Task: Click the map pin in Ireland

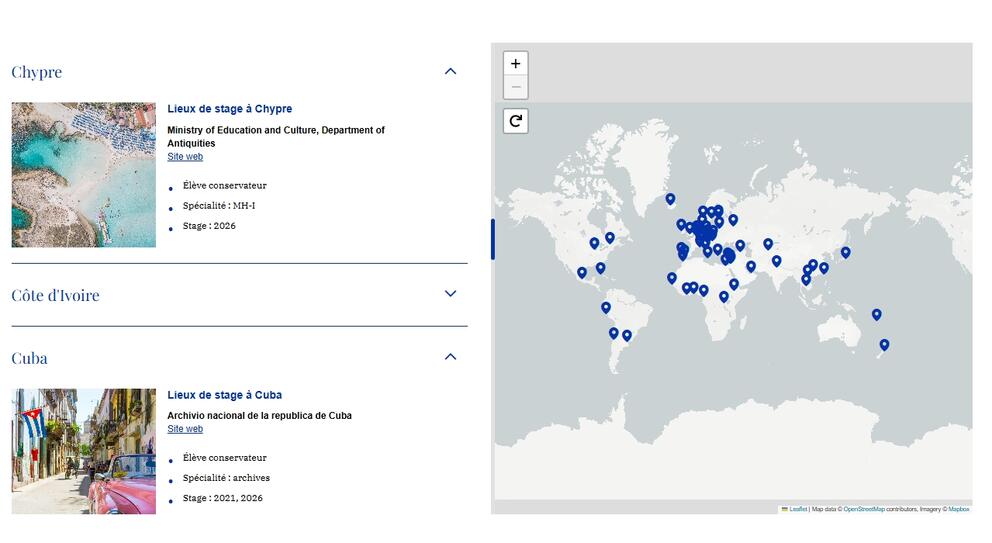Action: pos(681,225)
